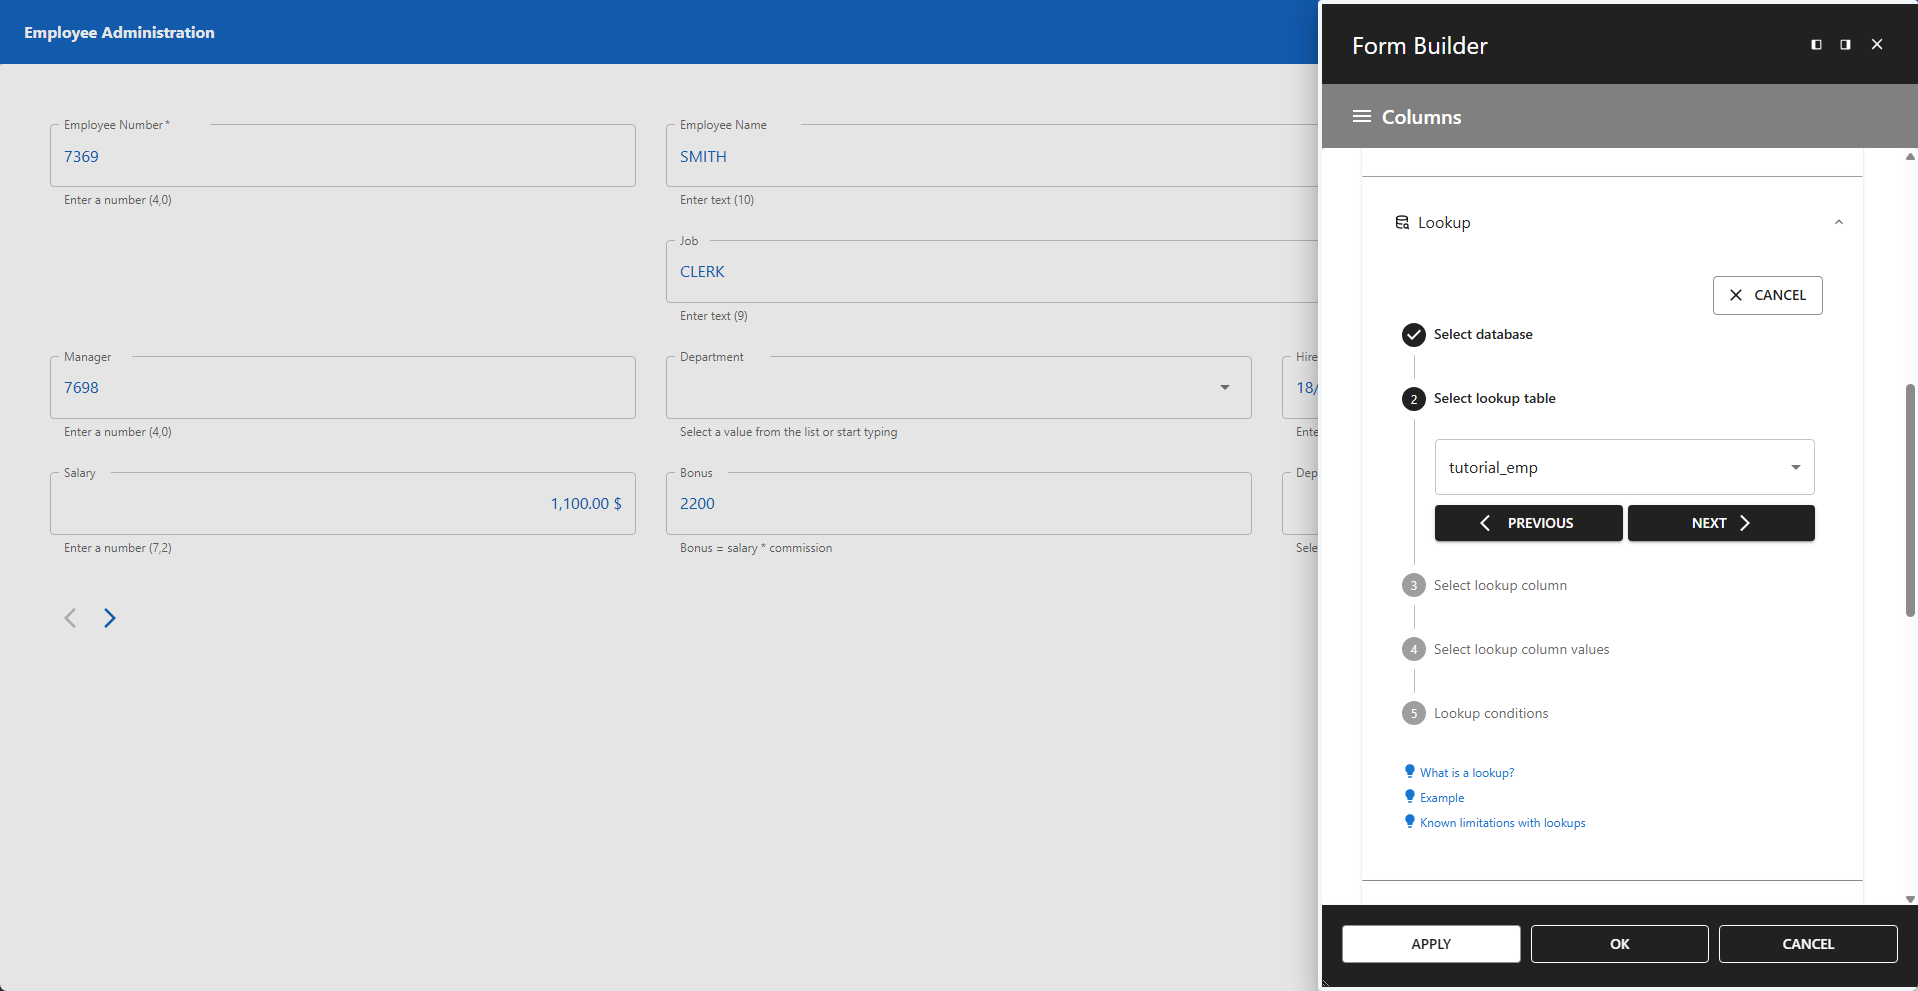Click APPLY at the bottom of Form Builder

1430,943
